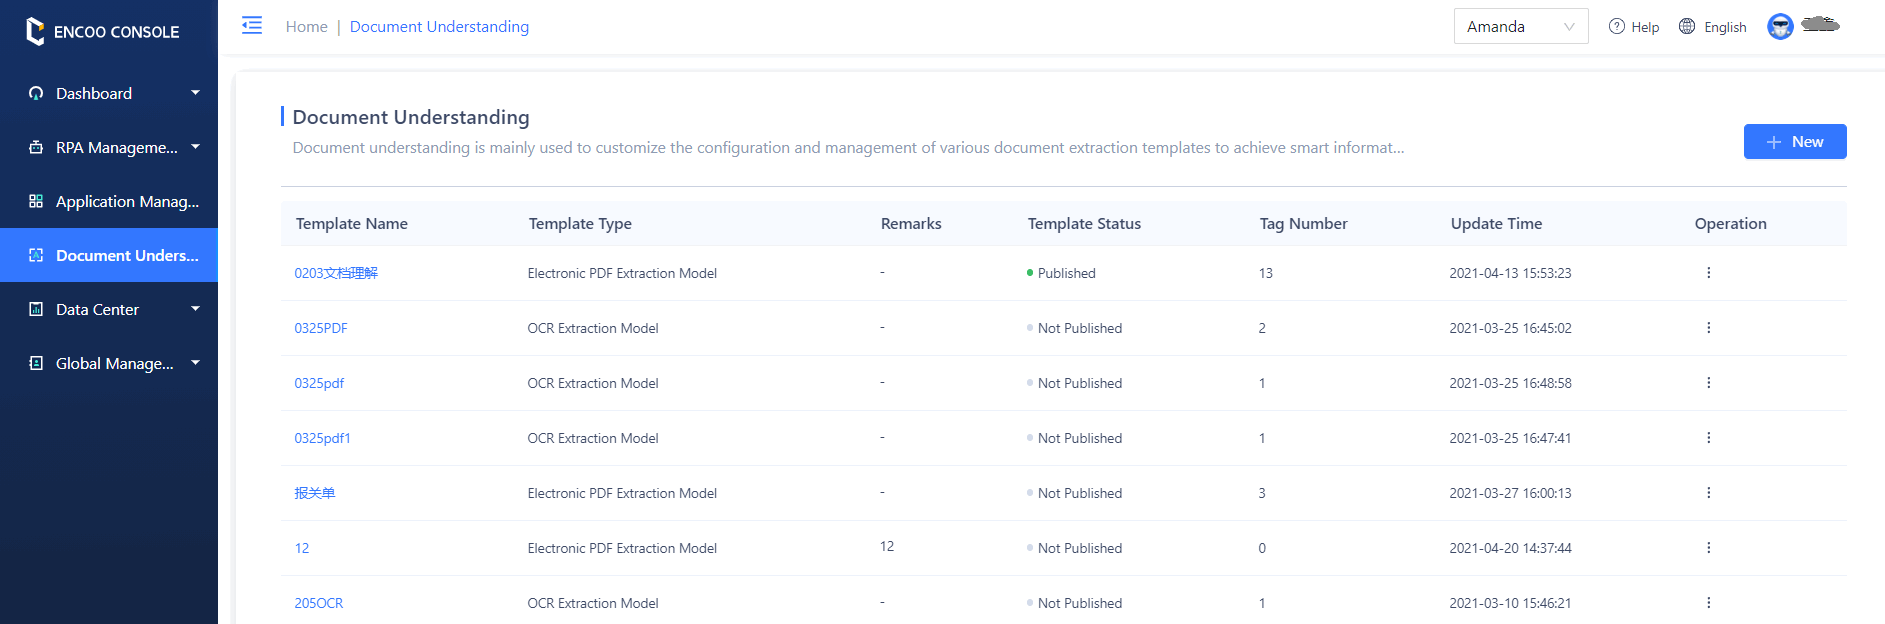Click the plus icon in New button
This screenshot has width=1885, height=624.
coord(1774,142)
